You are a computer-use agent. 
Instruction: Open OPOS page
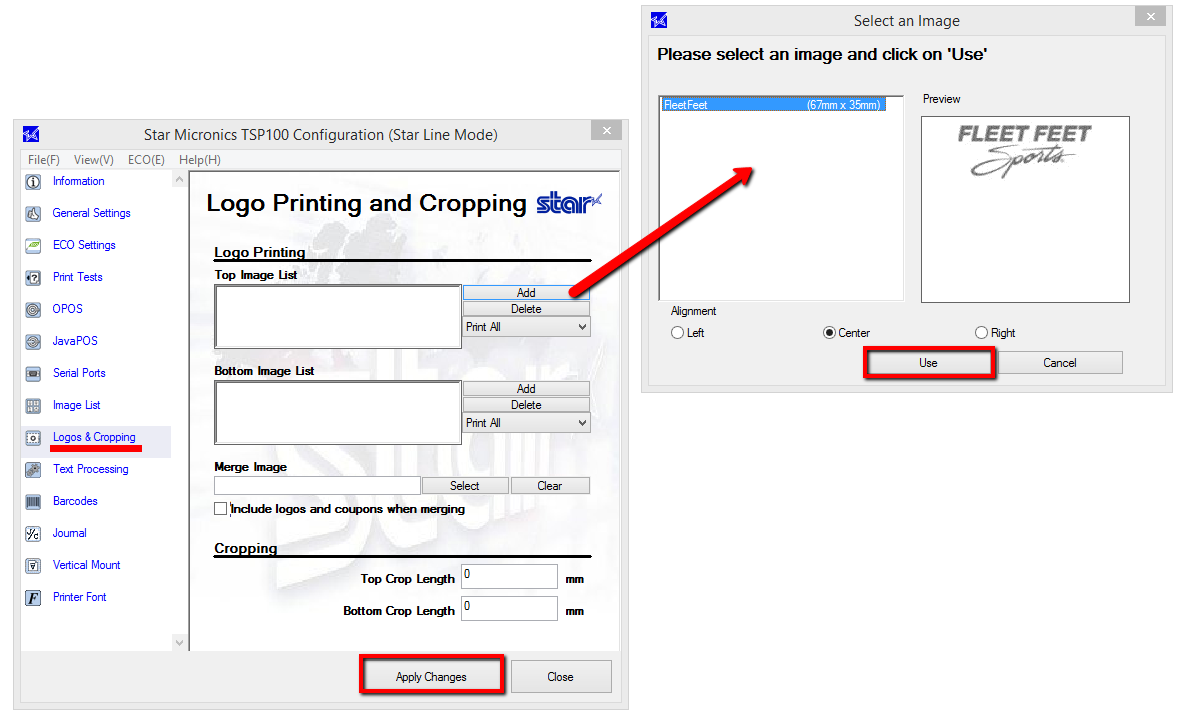coord(68,309)
